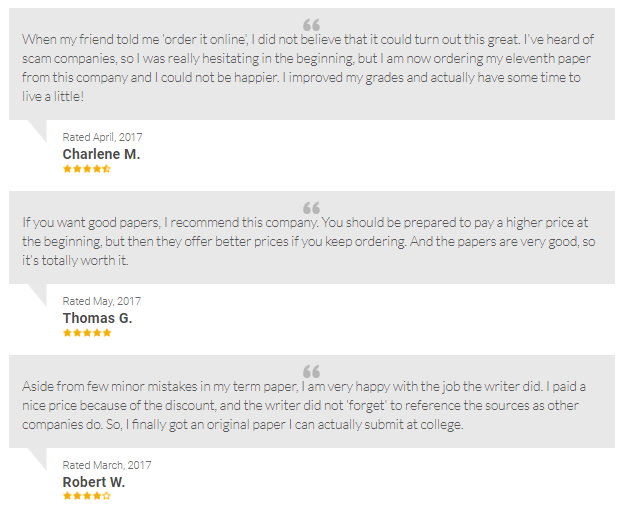The width and height of the screenshot is (627, 505).
Task: Click Robert W.'s four-star rating
Action: click(x=87, y=496)
